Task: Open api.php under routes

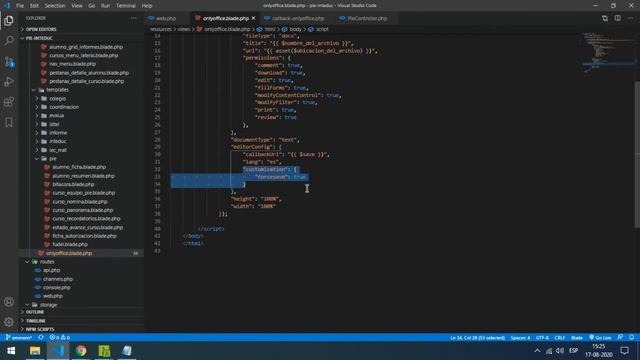Action: (x=51, y=270)
